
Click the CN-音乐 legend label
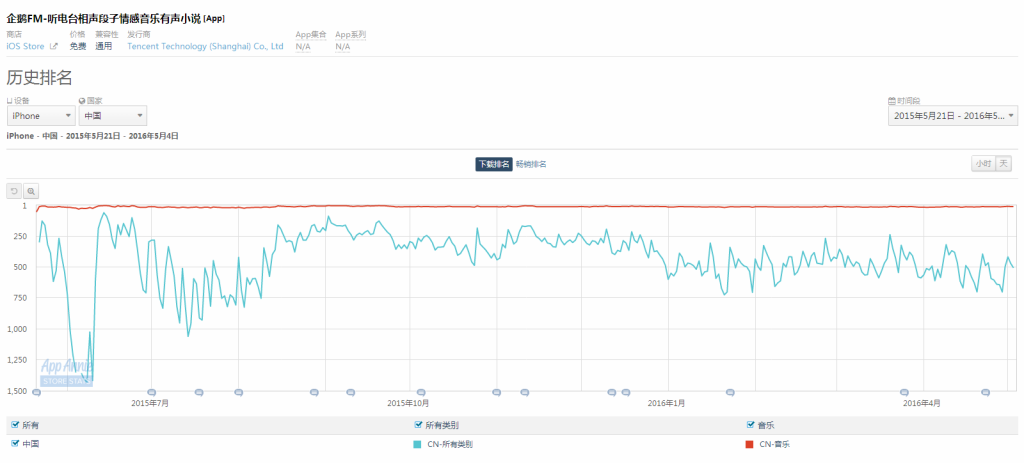776,444
